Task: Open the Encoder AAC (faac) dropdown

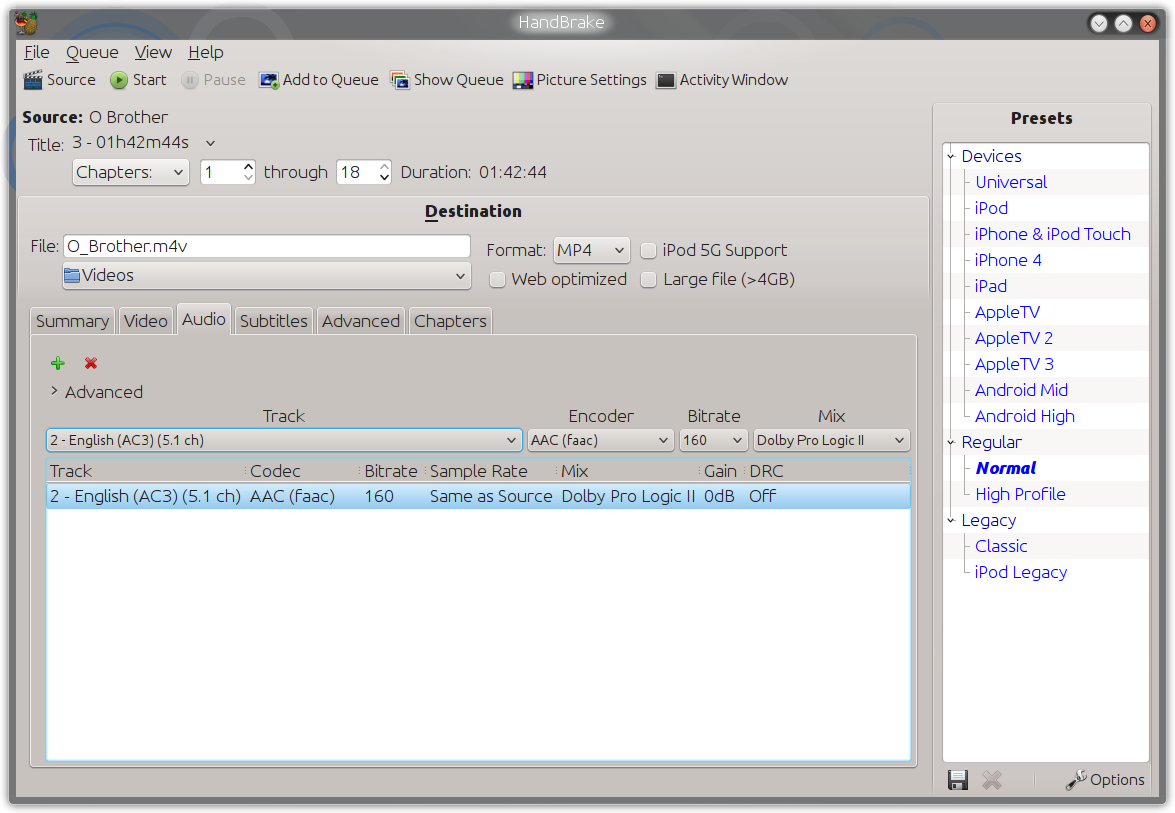Action: click(600, 441)
